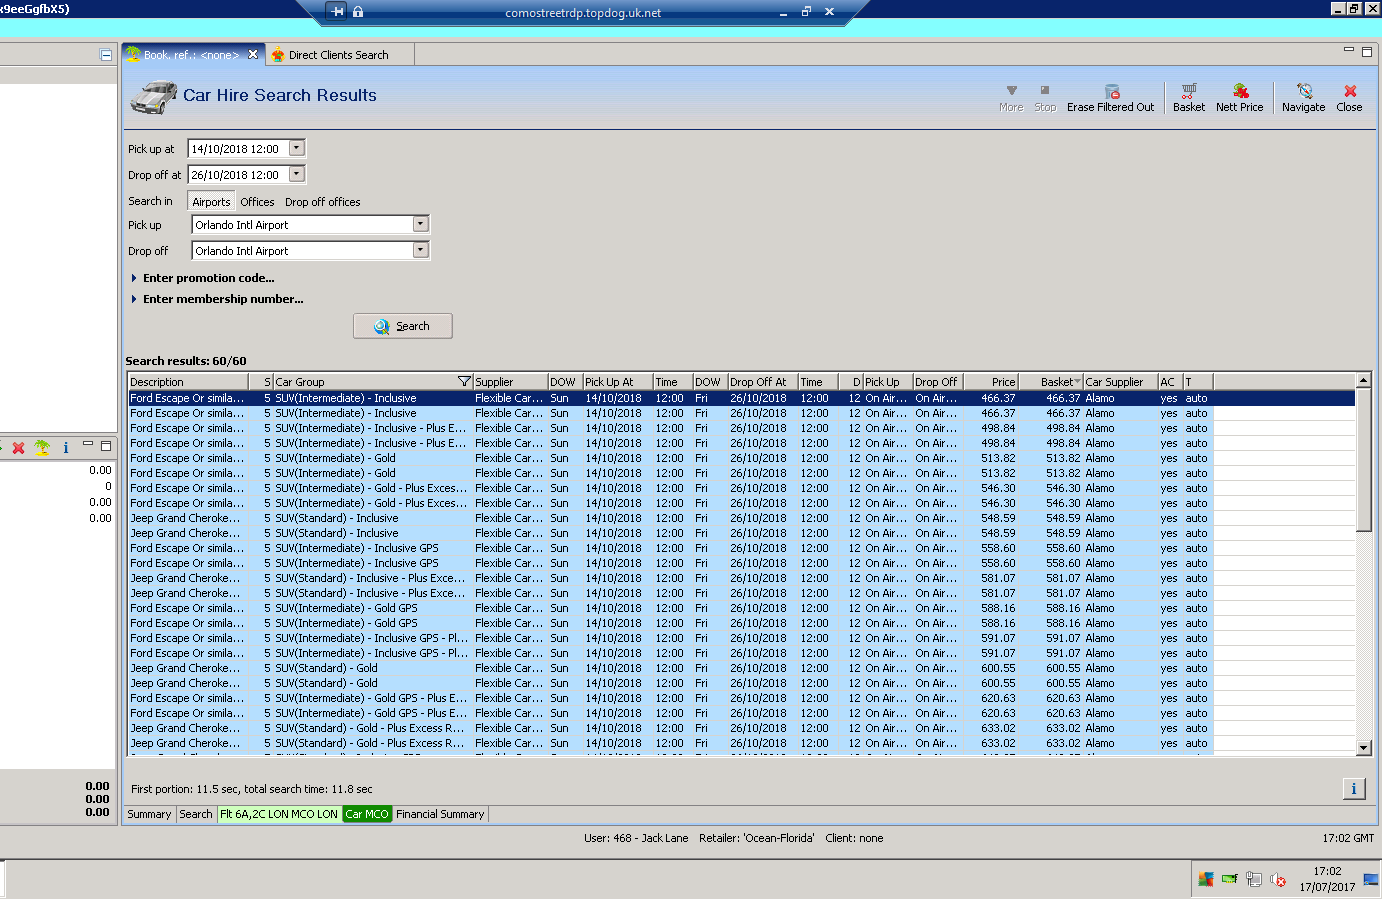Click the palm tree icon in left panel
The height and width of the screenshot is (899, 1382).
pyautogui.click(x=42, y=447)
